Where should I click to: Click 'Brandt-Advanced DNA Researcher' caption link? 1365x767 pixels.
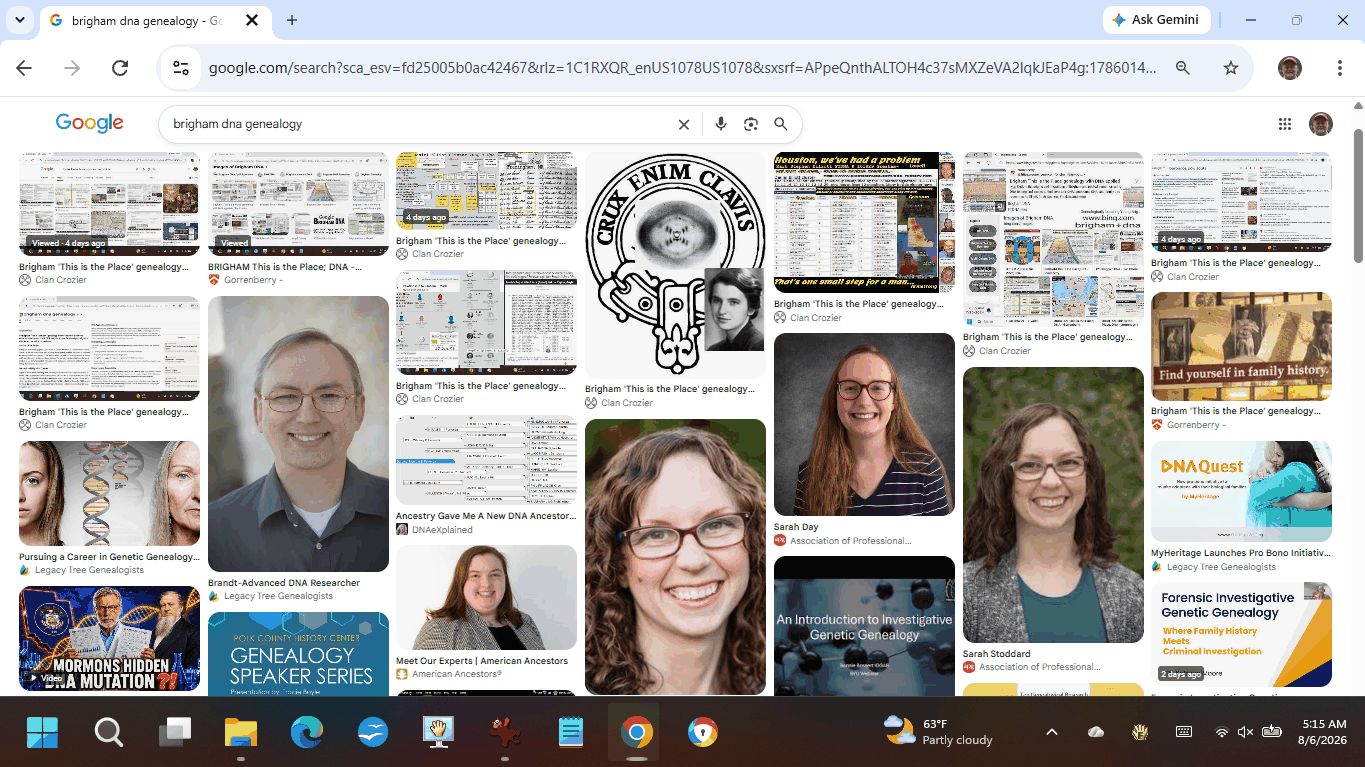pyautogui.click(x=284, y=583)
